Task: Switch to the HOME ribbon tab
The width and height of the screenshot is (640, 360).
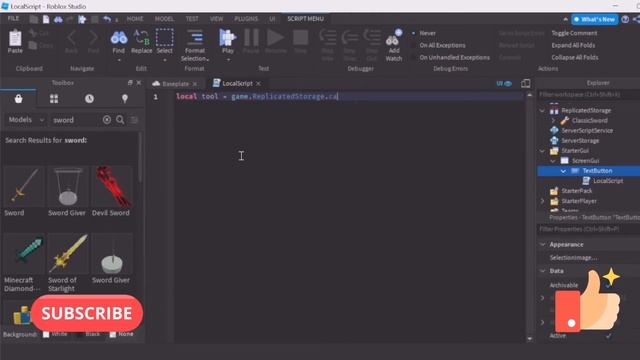Action: (x=135, y=19)
